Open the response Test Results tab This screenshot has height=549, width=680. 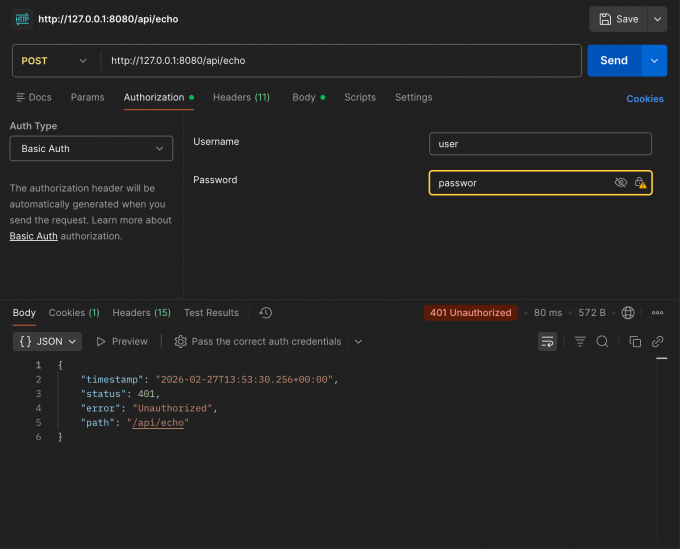coord(211,313)
